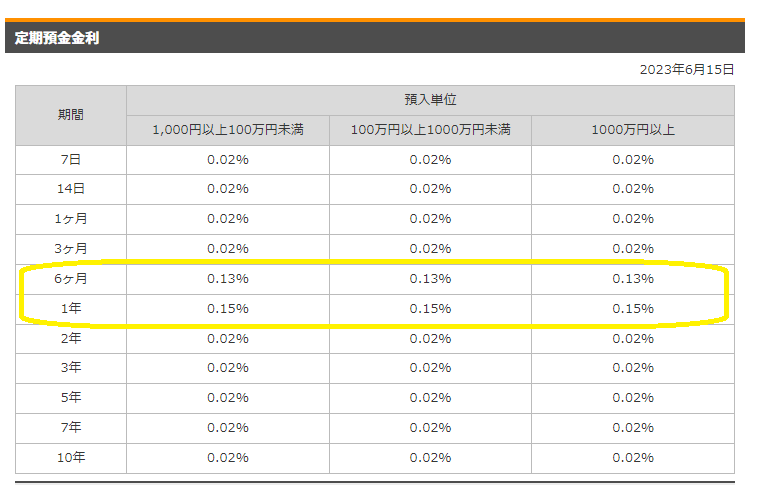
Task: Select 0.02% in 10年 row, 1000万円以上 column
Action: pyautogui.click(x=633, y=457)
